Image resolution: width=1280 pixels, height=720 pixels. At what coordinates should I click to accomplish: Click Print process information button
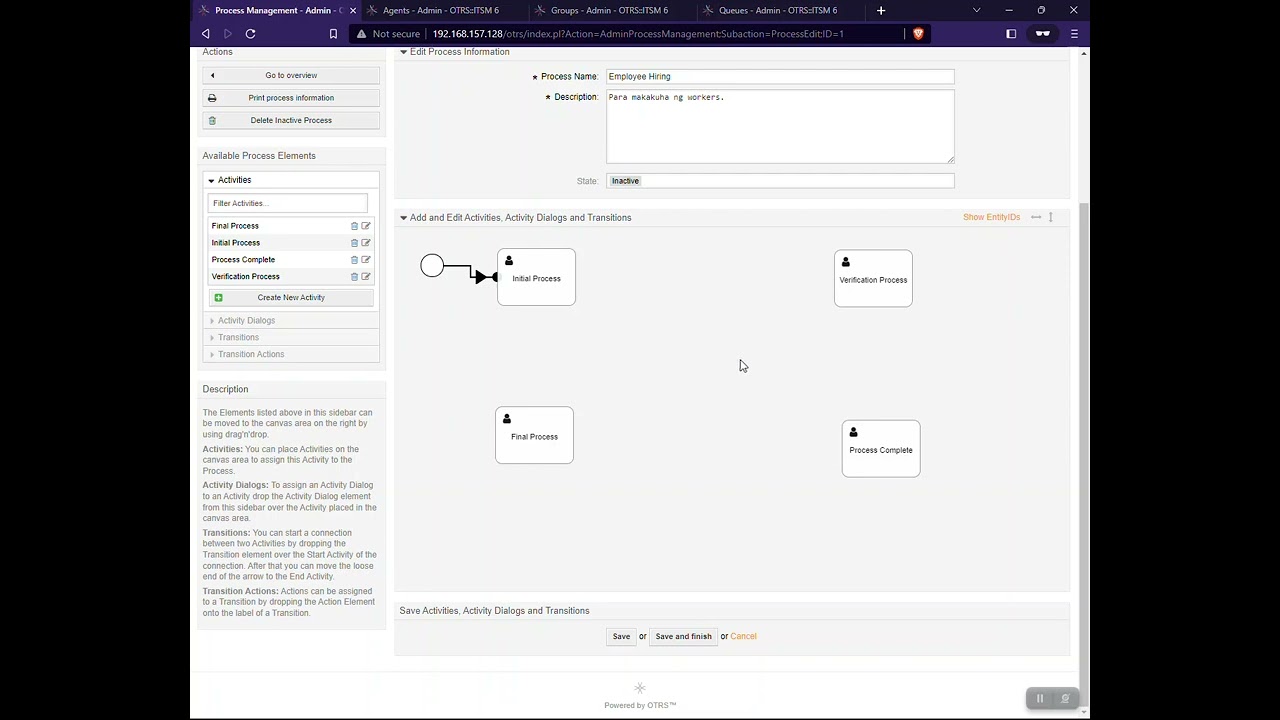(x=291, y=98)
